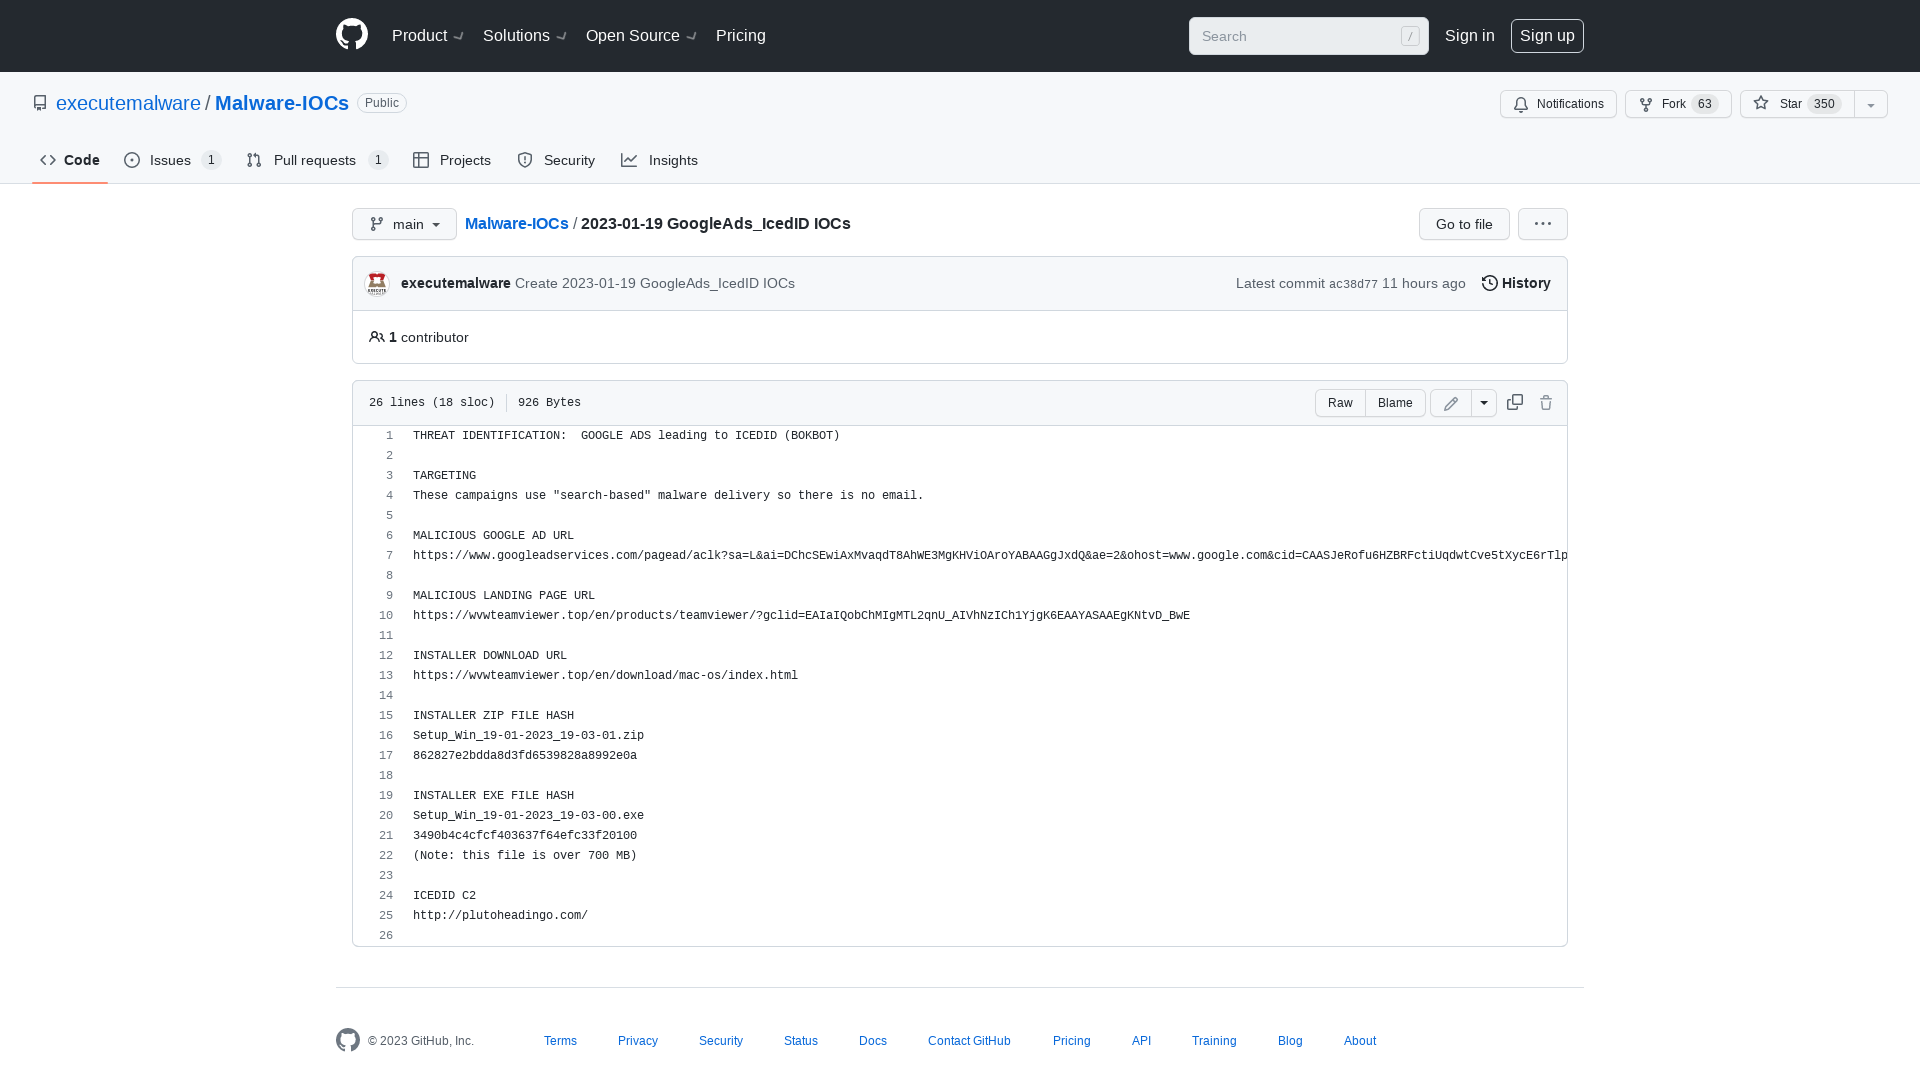This screenshot has width=1920, height=1080.
Task: Click the GitHub footer logo
Action: pos(348,1040)
